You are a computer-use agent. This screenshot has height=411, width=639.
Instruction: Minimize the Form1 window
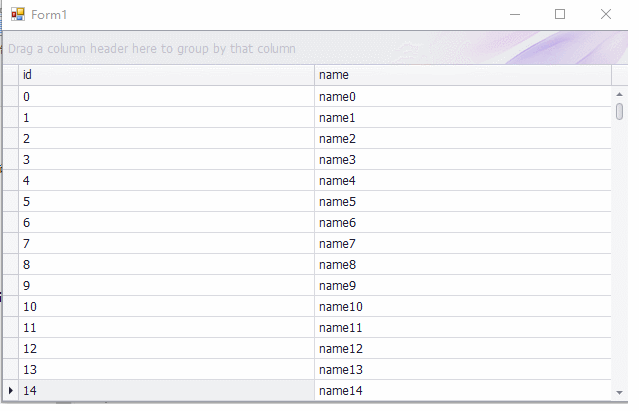515,14
